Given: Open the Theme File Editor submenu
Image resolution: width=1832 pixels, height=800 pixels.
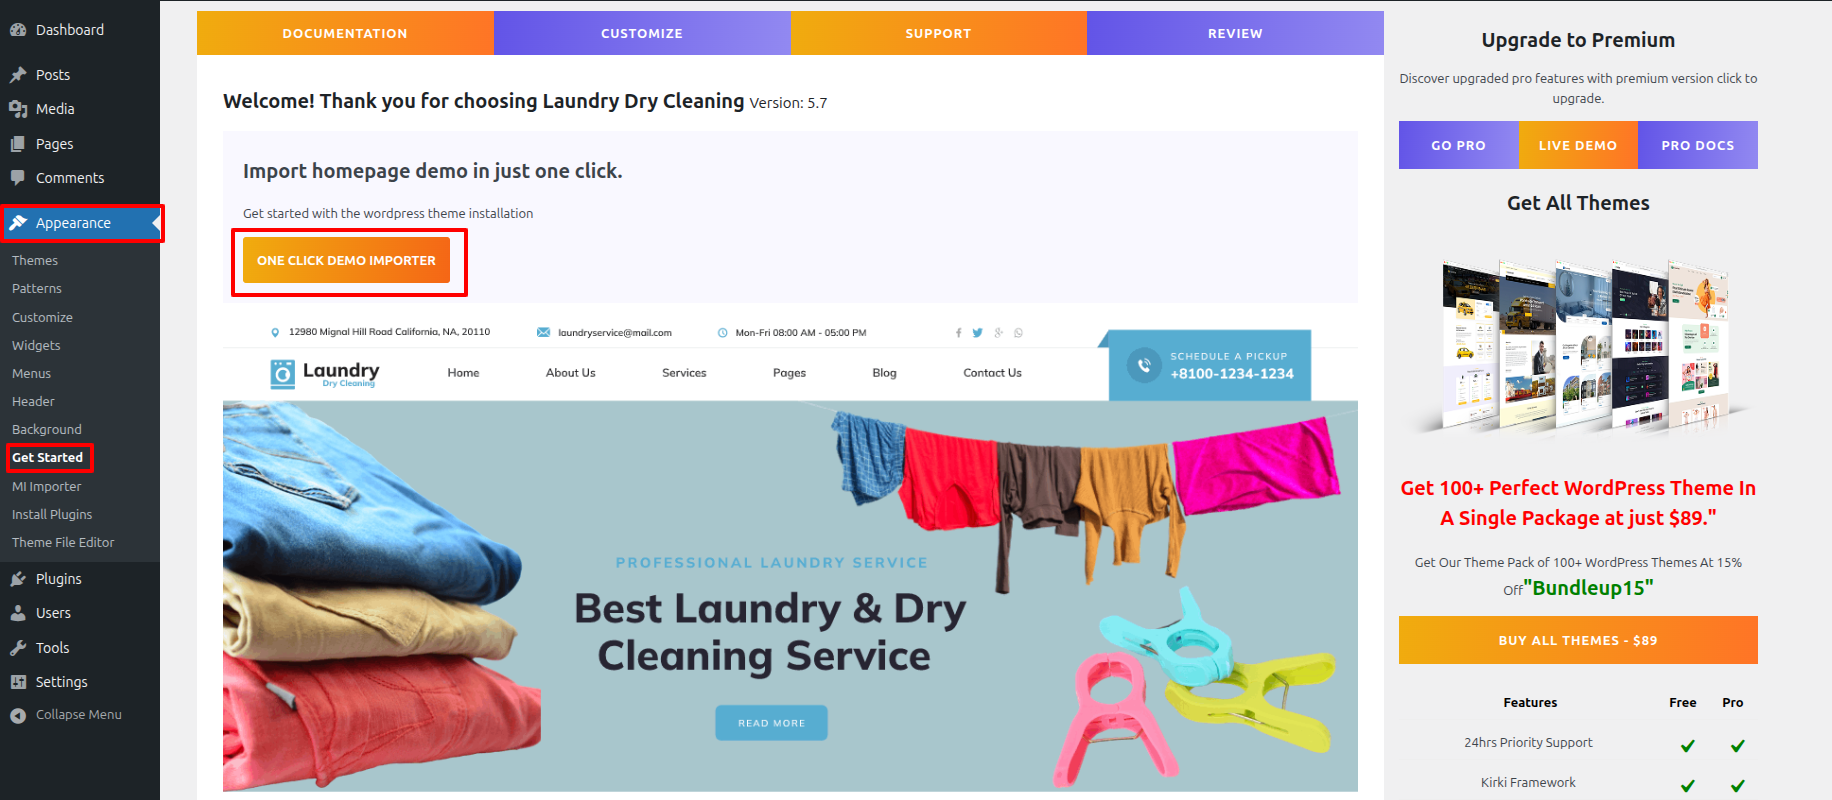Looking at the screenshot, I should coord(63,543).
